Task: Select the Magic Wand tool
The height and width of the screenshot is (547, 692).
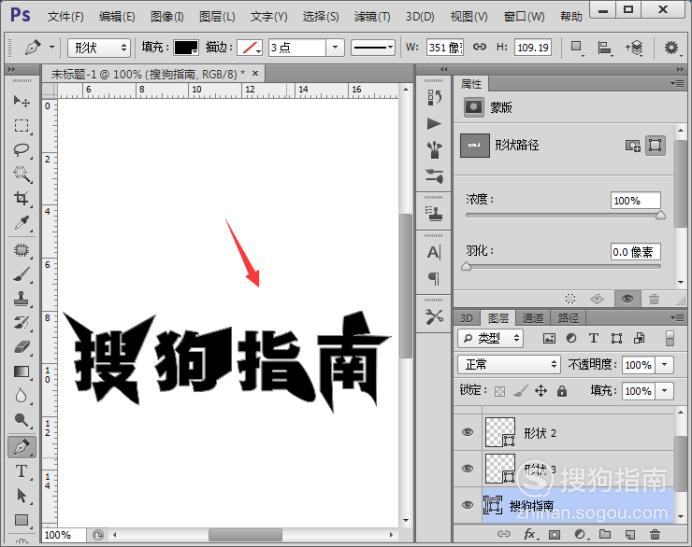Action: (21, 174)
